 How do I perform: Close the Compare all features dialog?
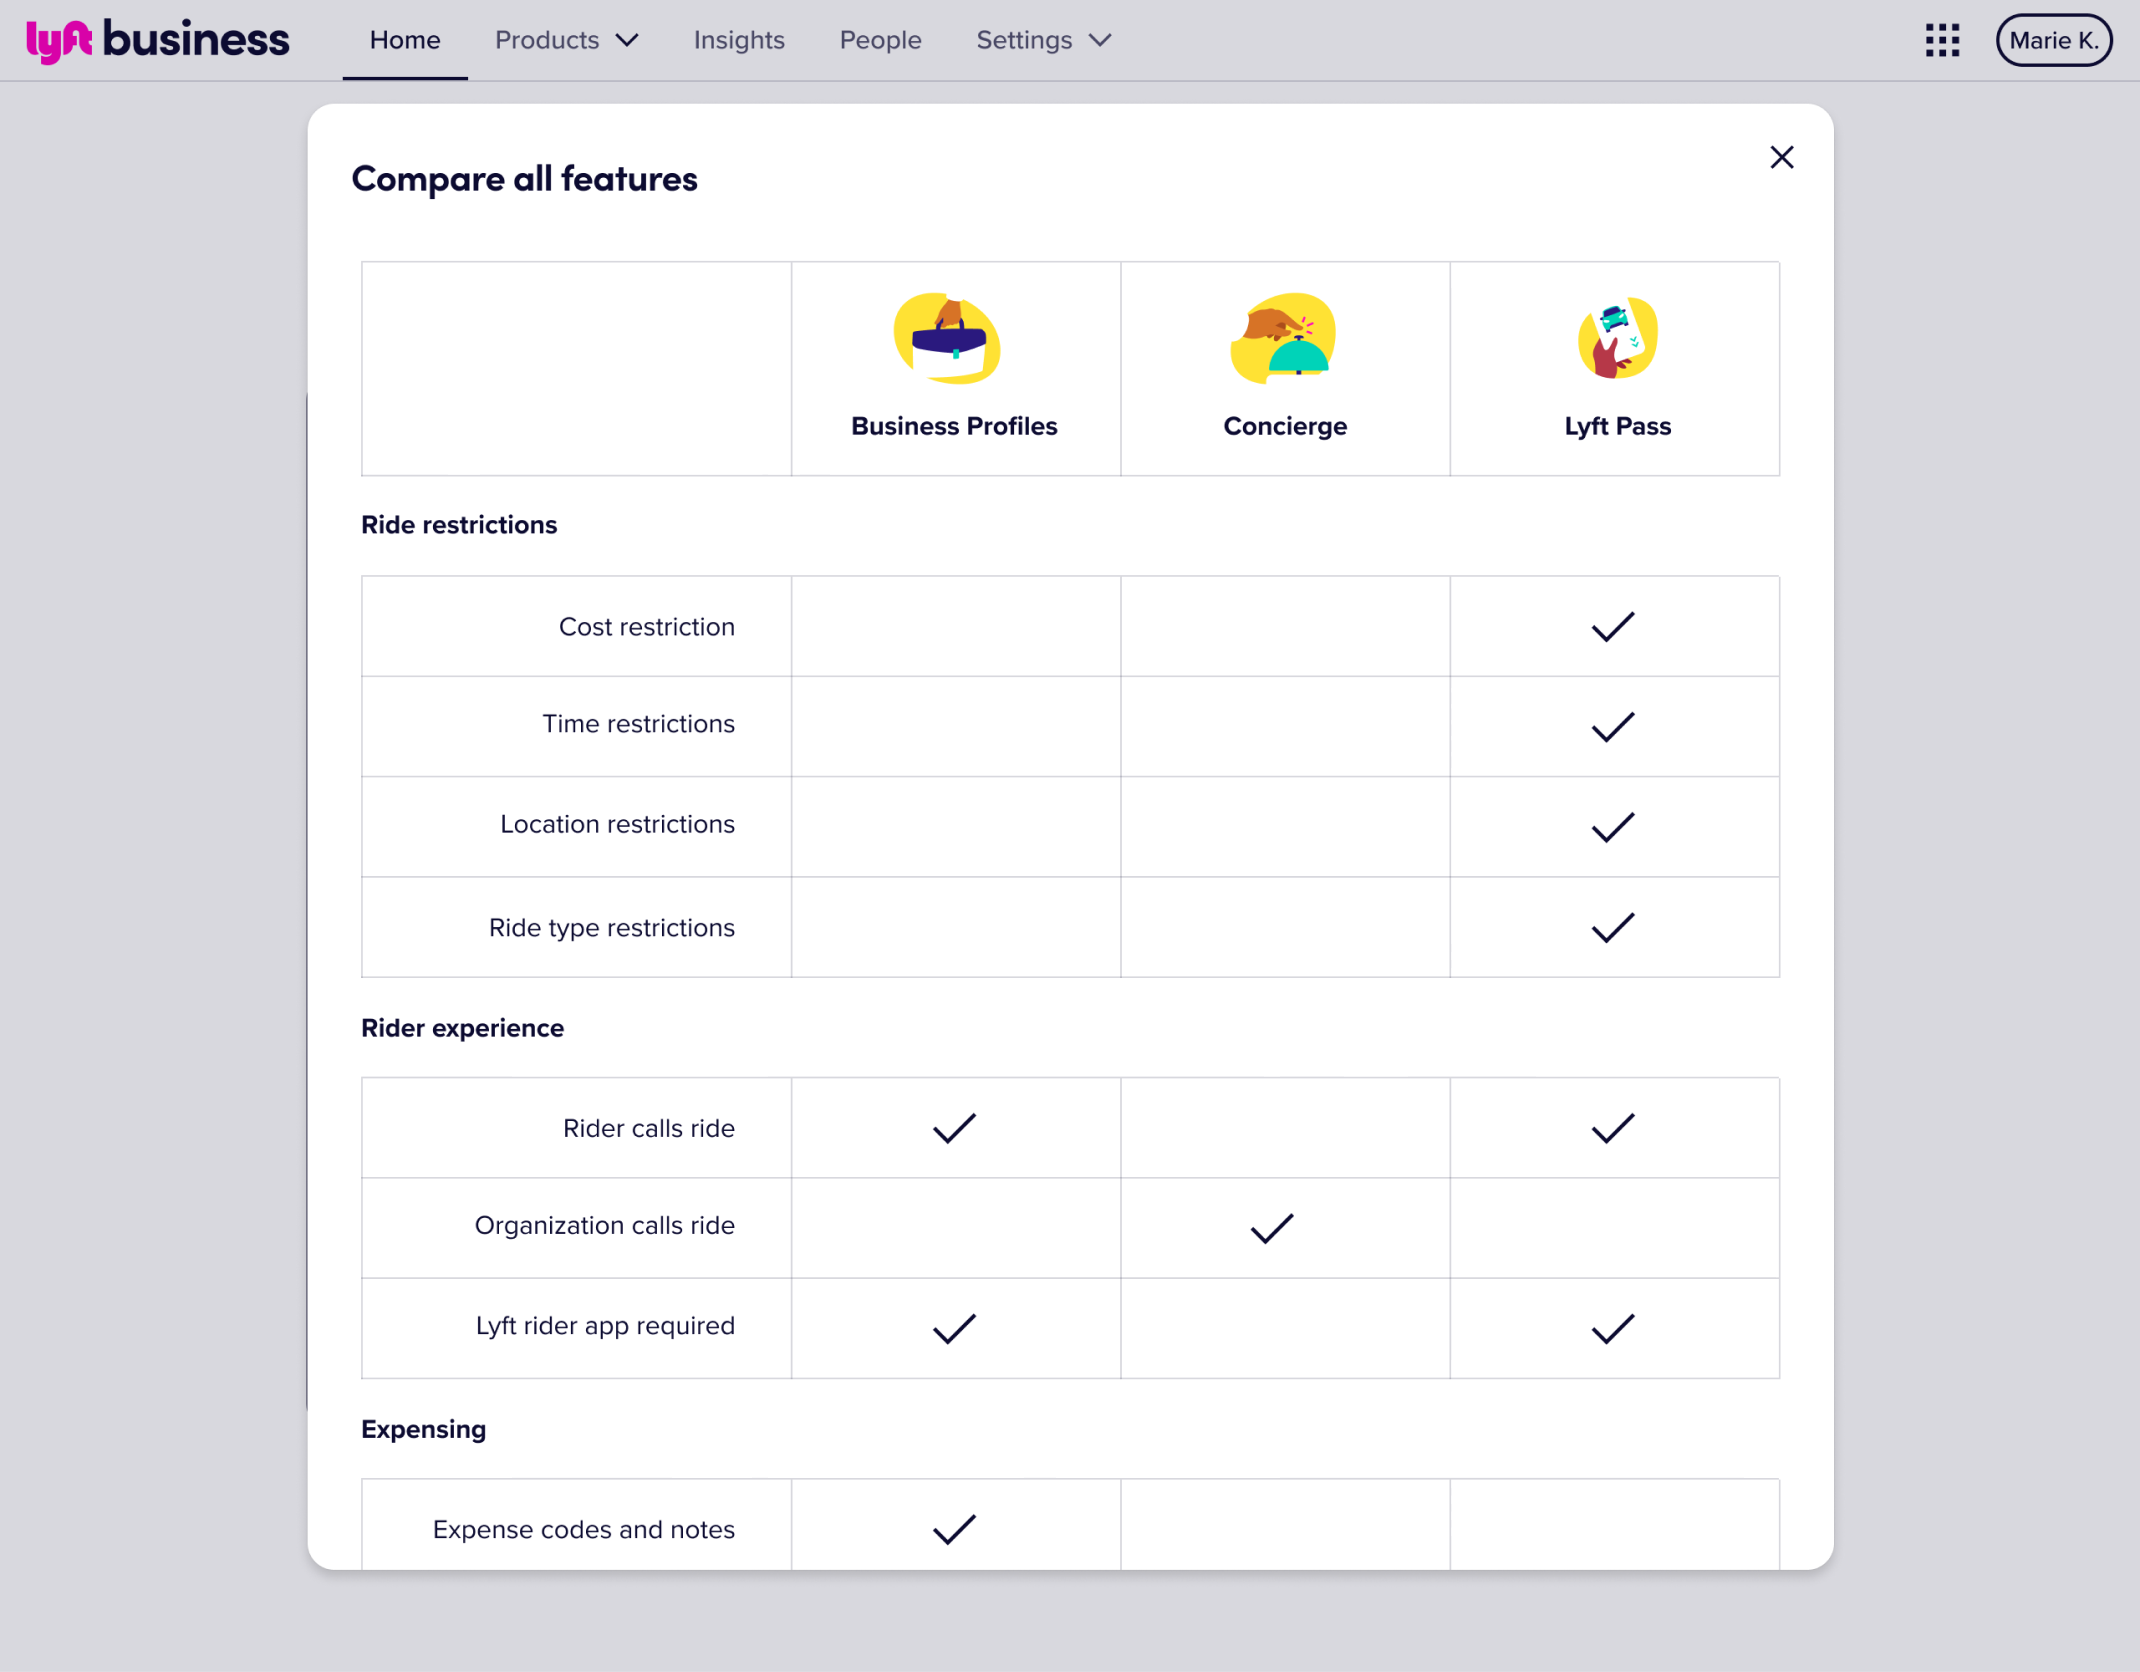click(x=1781, y=157)
